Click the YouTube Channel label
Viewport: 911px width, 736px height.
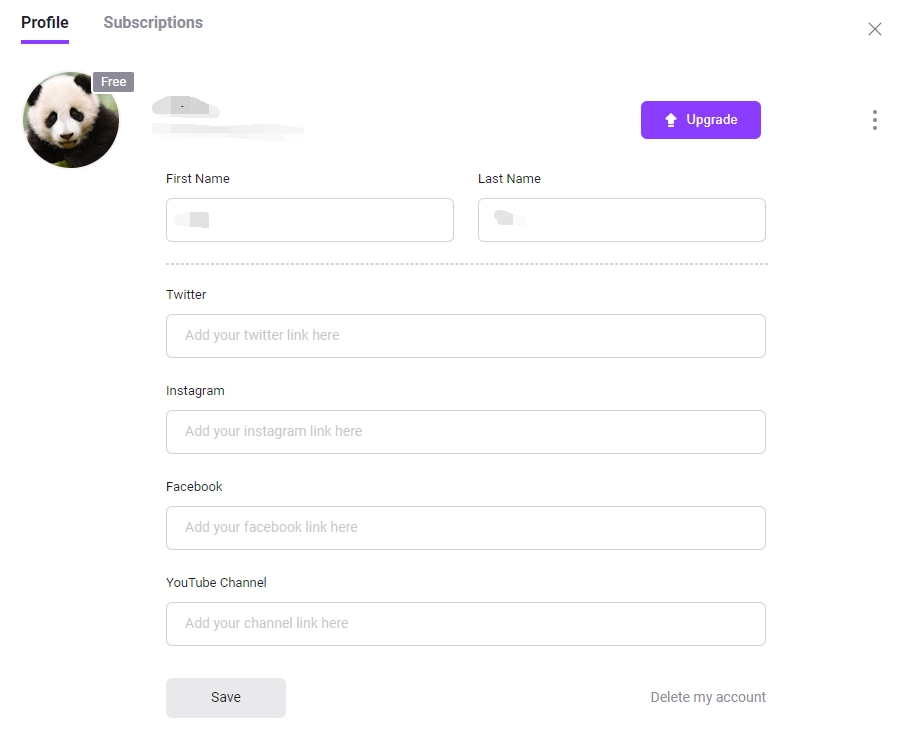[216, 583]
